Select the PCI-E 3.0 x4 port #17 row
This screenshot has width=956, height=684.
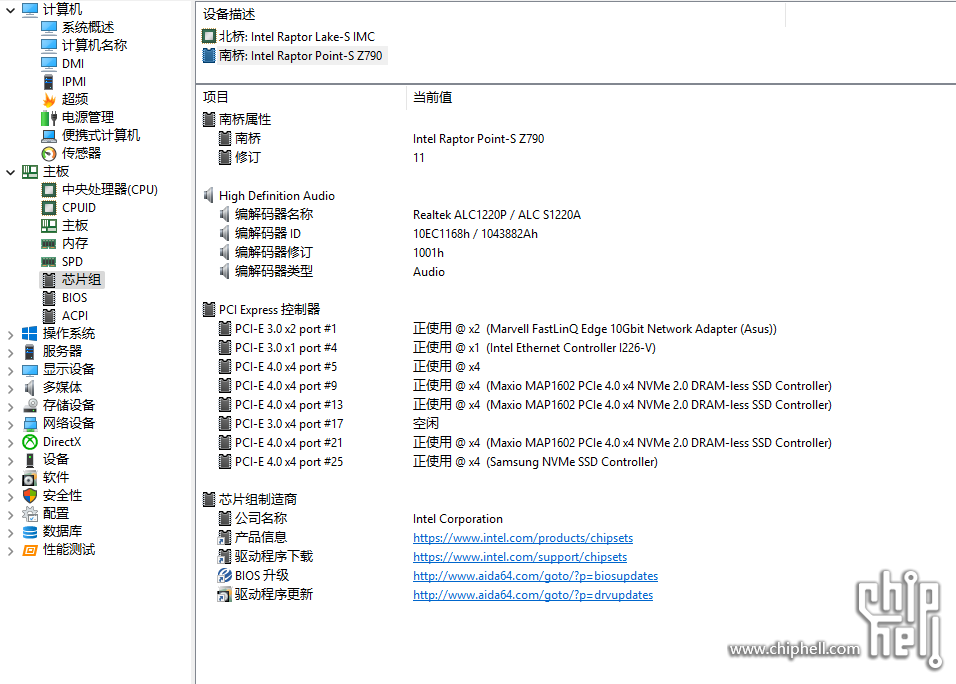point(576,424)
